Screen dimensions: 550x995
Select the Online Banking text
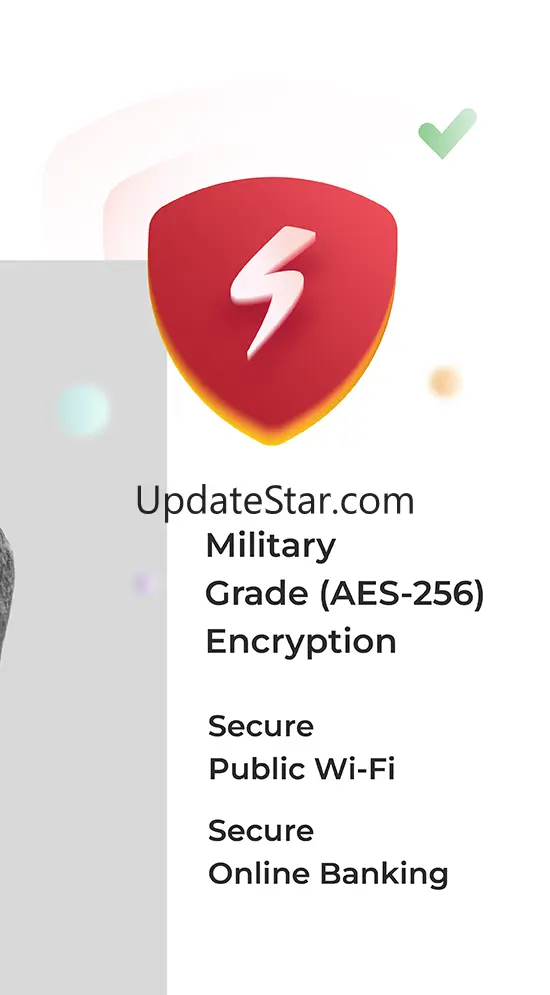coord(328,874)
